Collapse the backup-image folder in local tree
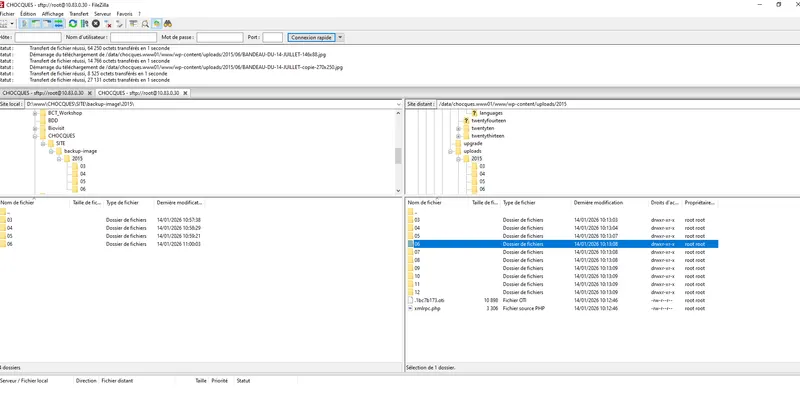Image resolution: width=800 pixels, height=418 pixels. click(51, 152)
